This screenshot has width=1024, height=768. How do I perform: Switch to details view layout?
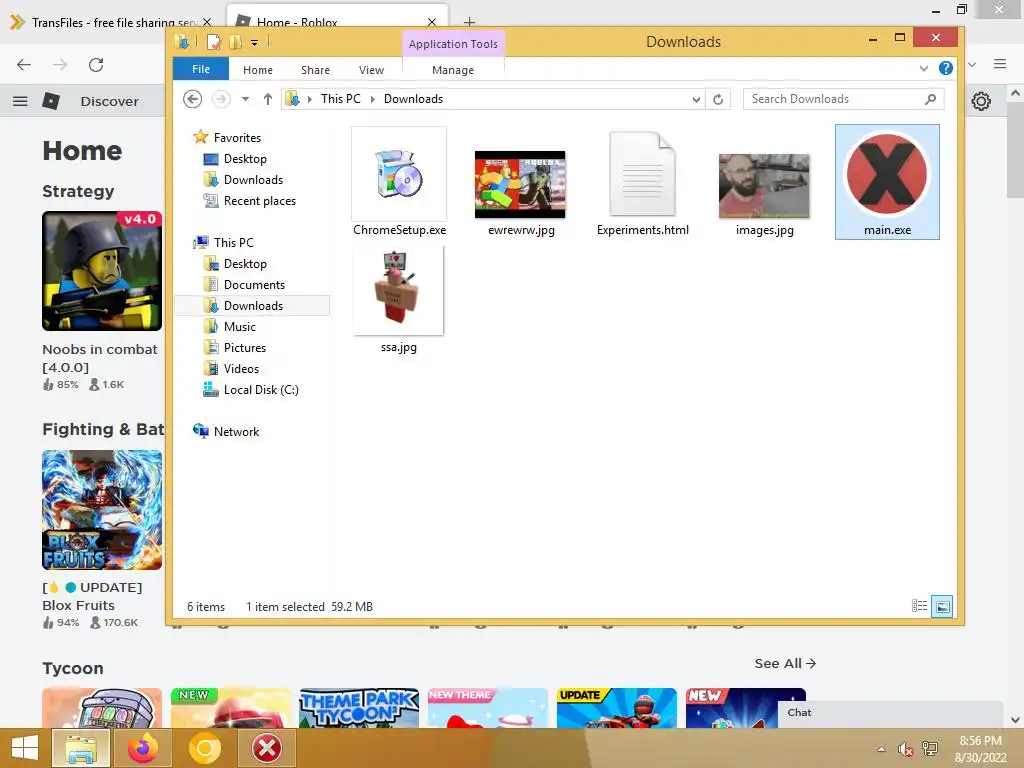[x=920, y=606]
